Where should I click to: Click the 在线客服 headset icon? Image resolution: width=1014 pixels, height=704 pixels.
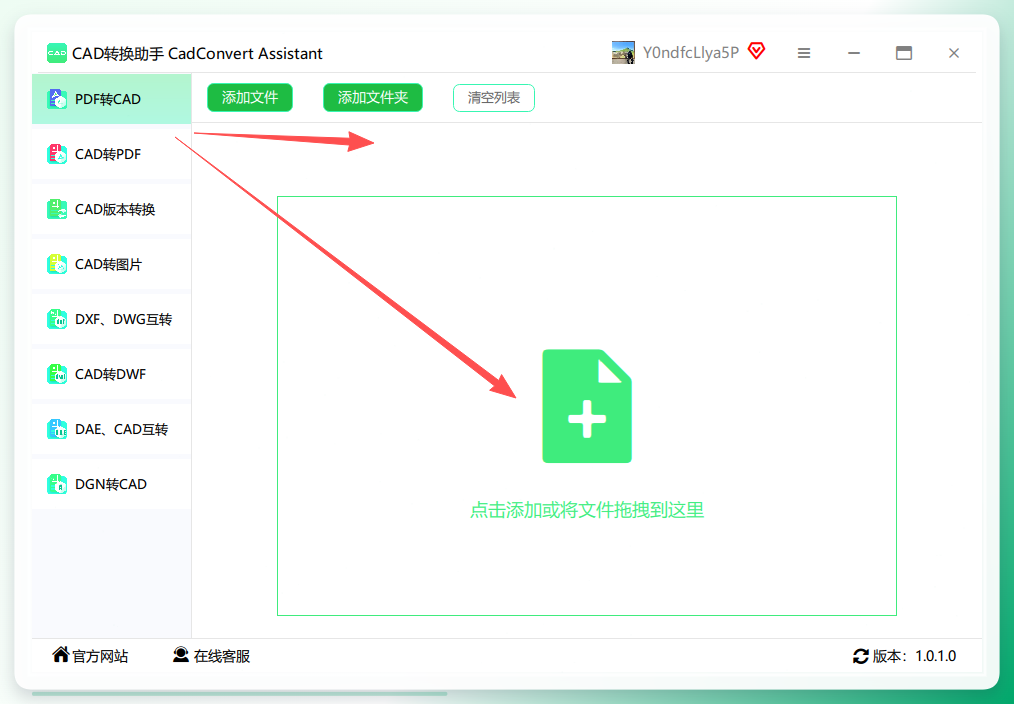pyautogui.click(x=181, y=655)
